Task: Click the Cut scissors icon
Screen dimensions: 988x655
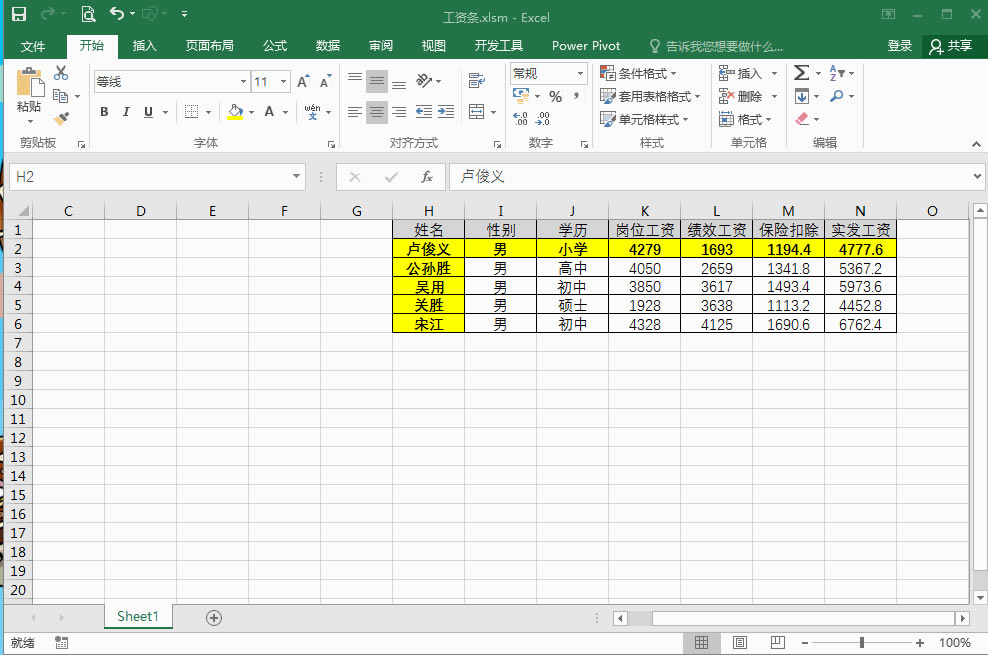Action: click(61, 73)
